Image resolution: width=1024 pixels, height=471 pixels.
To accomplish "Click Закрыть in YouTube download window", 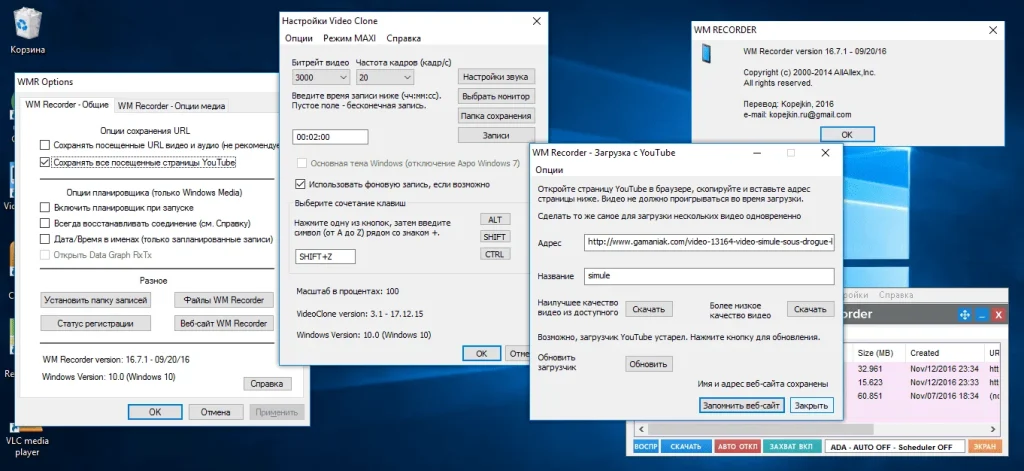I will pos(812,406).
